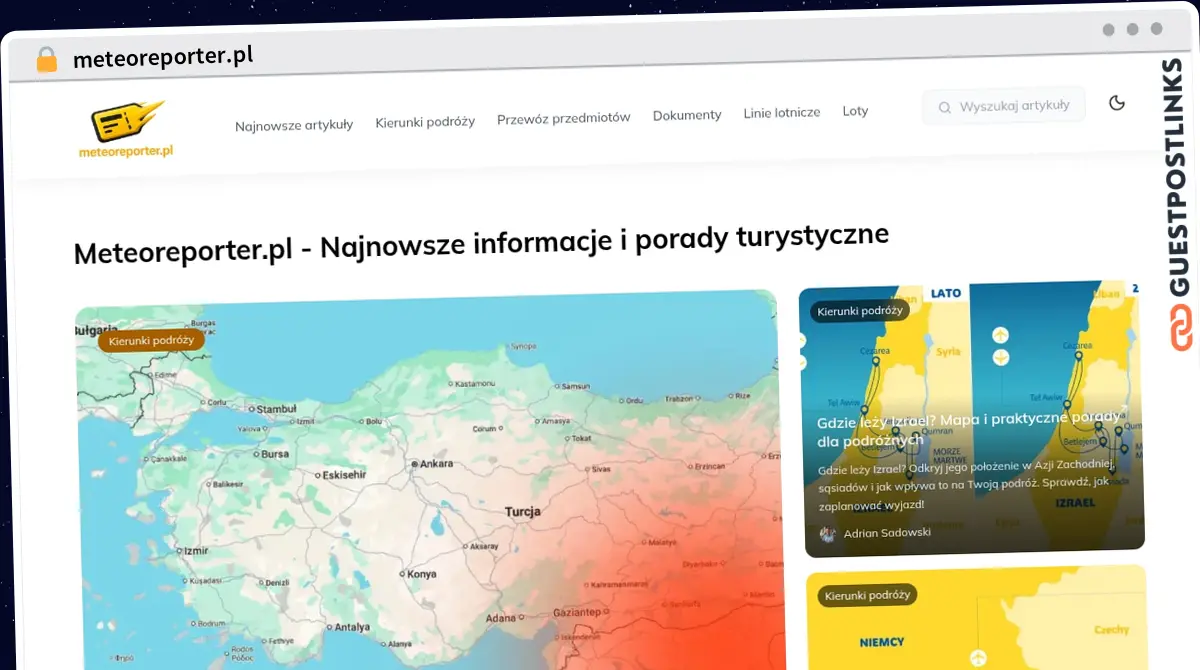Viewport: 1200px width, 670px height.
Task: Click Kierunki podróży tag on Turkey map
Action: [x=151, y=340]
